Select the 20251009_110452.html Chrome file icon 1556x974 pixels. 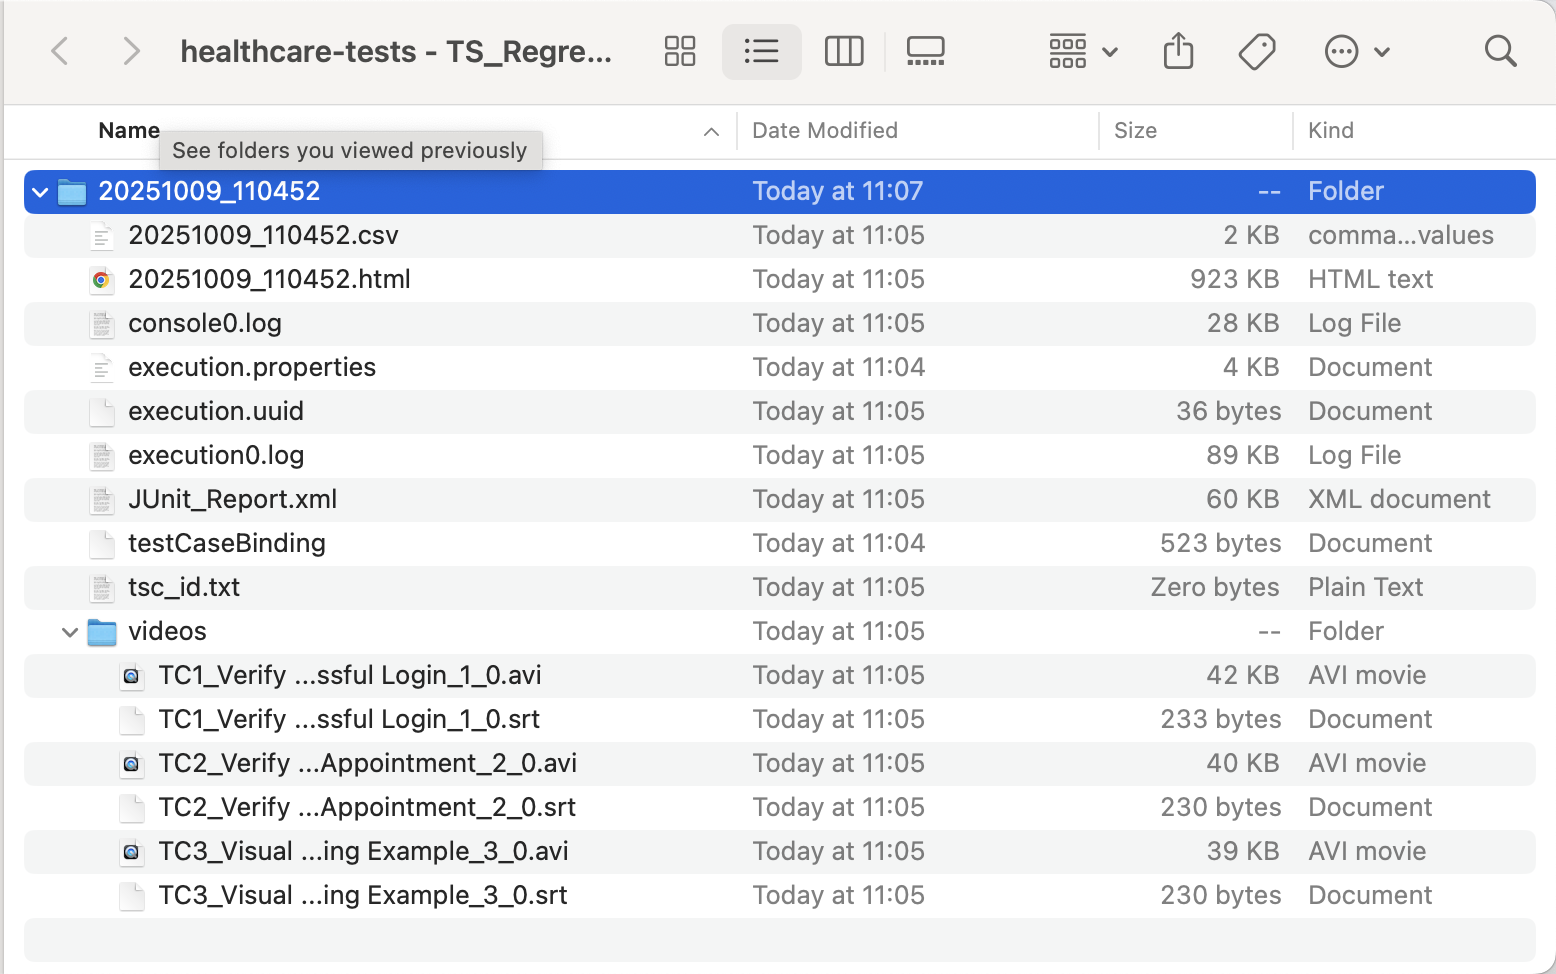[101, 280]
